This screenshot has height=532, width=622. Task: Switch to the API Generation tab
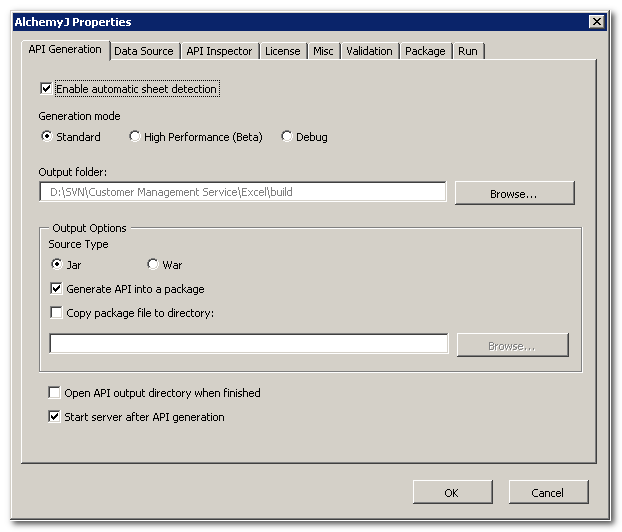pyautogui.click(x=65, y=50)
